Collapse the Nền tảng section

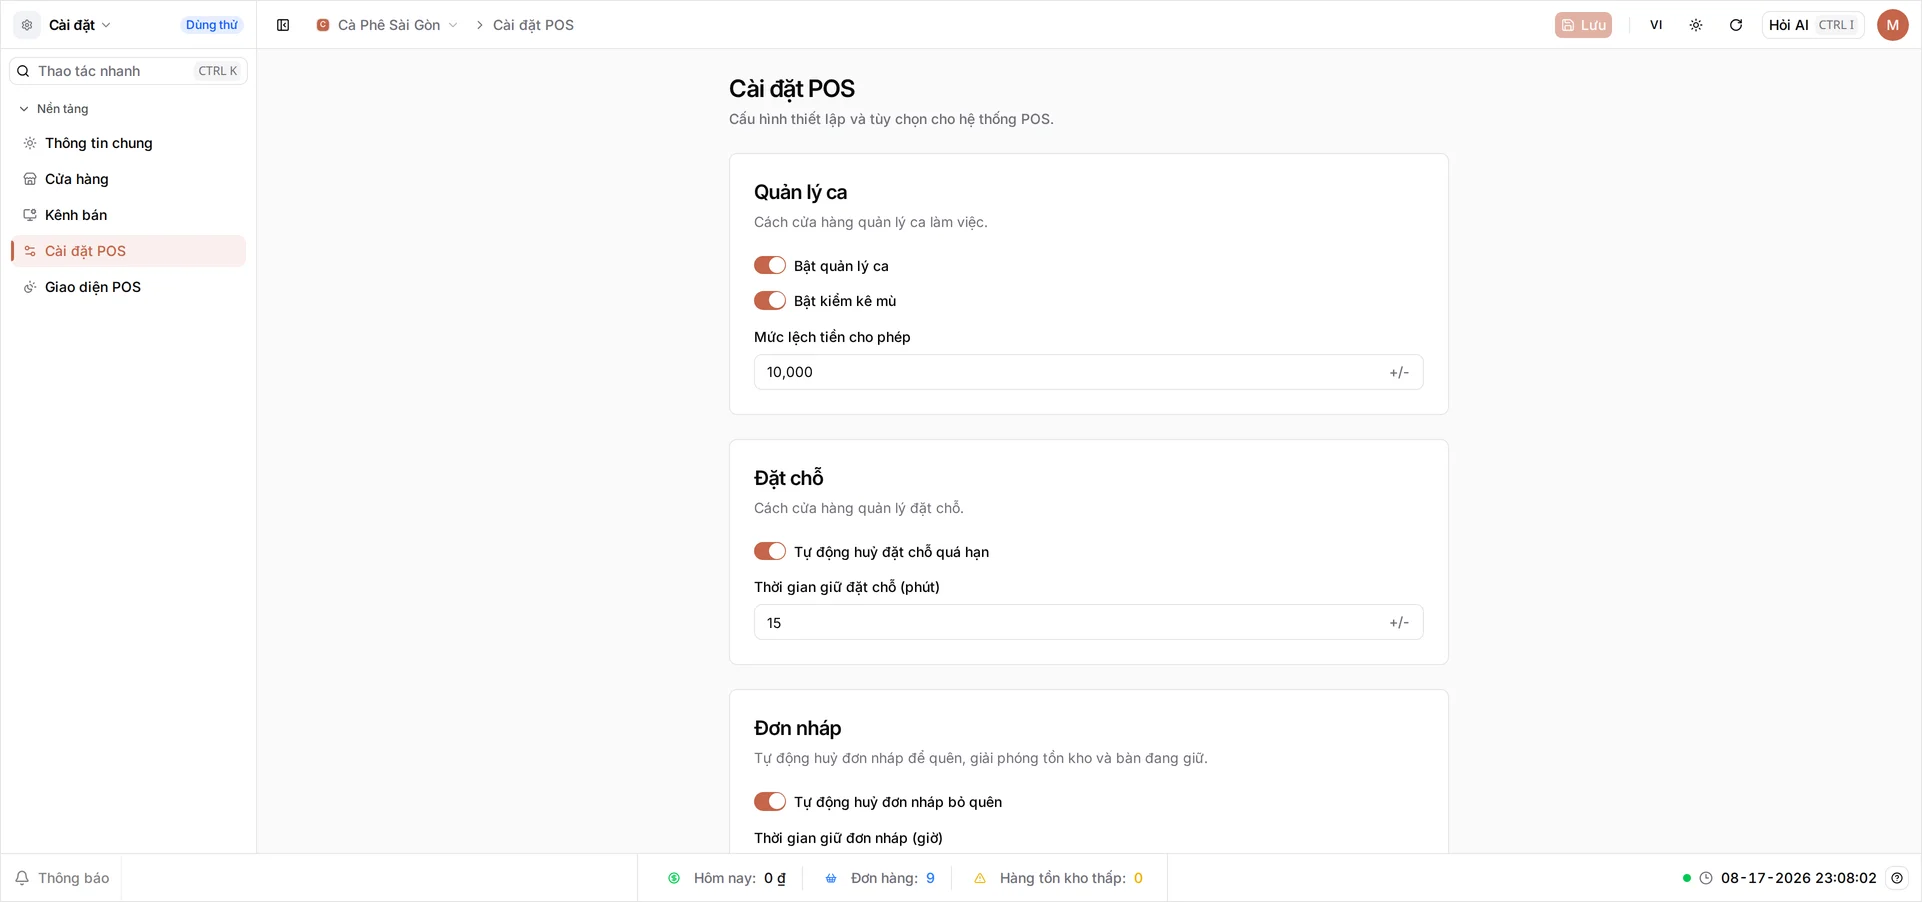click(55, 109)
